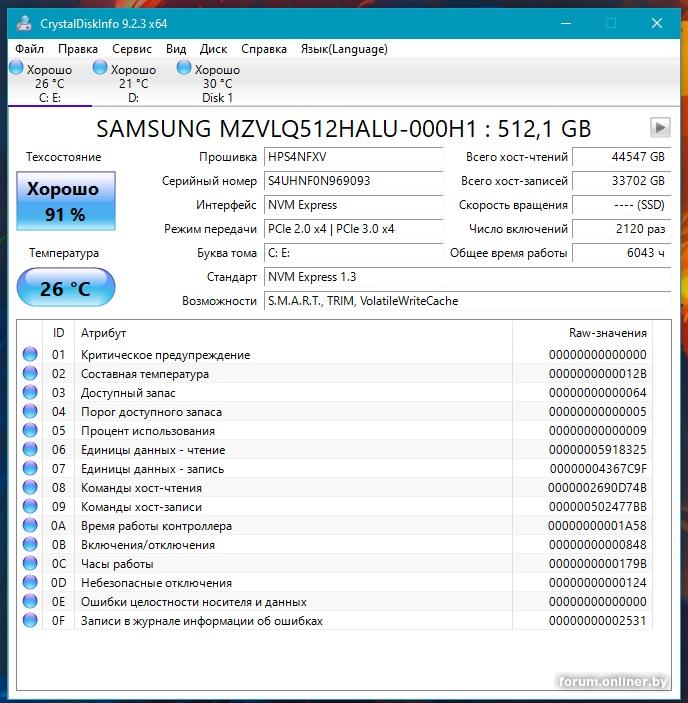The height and width of the screenshot is (703, 688).
Task: Select the Disk 1 tab
Action: [x=217, y=83]
